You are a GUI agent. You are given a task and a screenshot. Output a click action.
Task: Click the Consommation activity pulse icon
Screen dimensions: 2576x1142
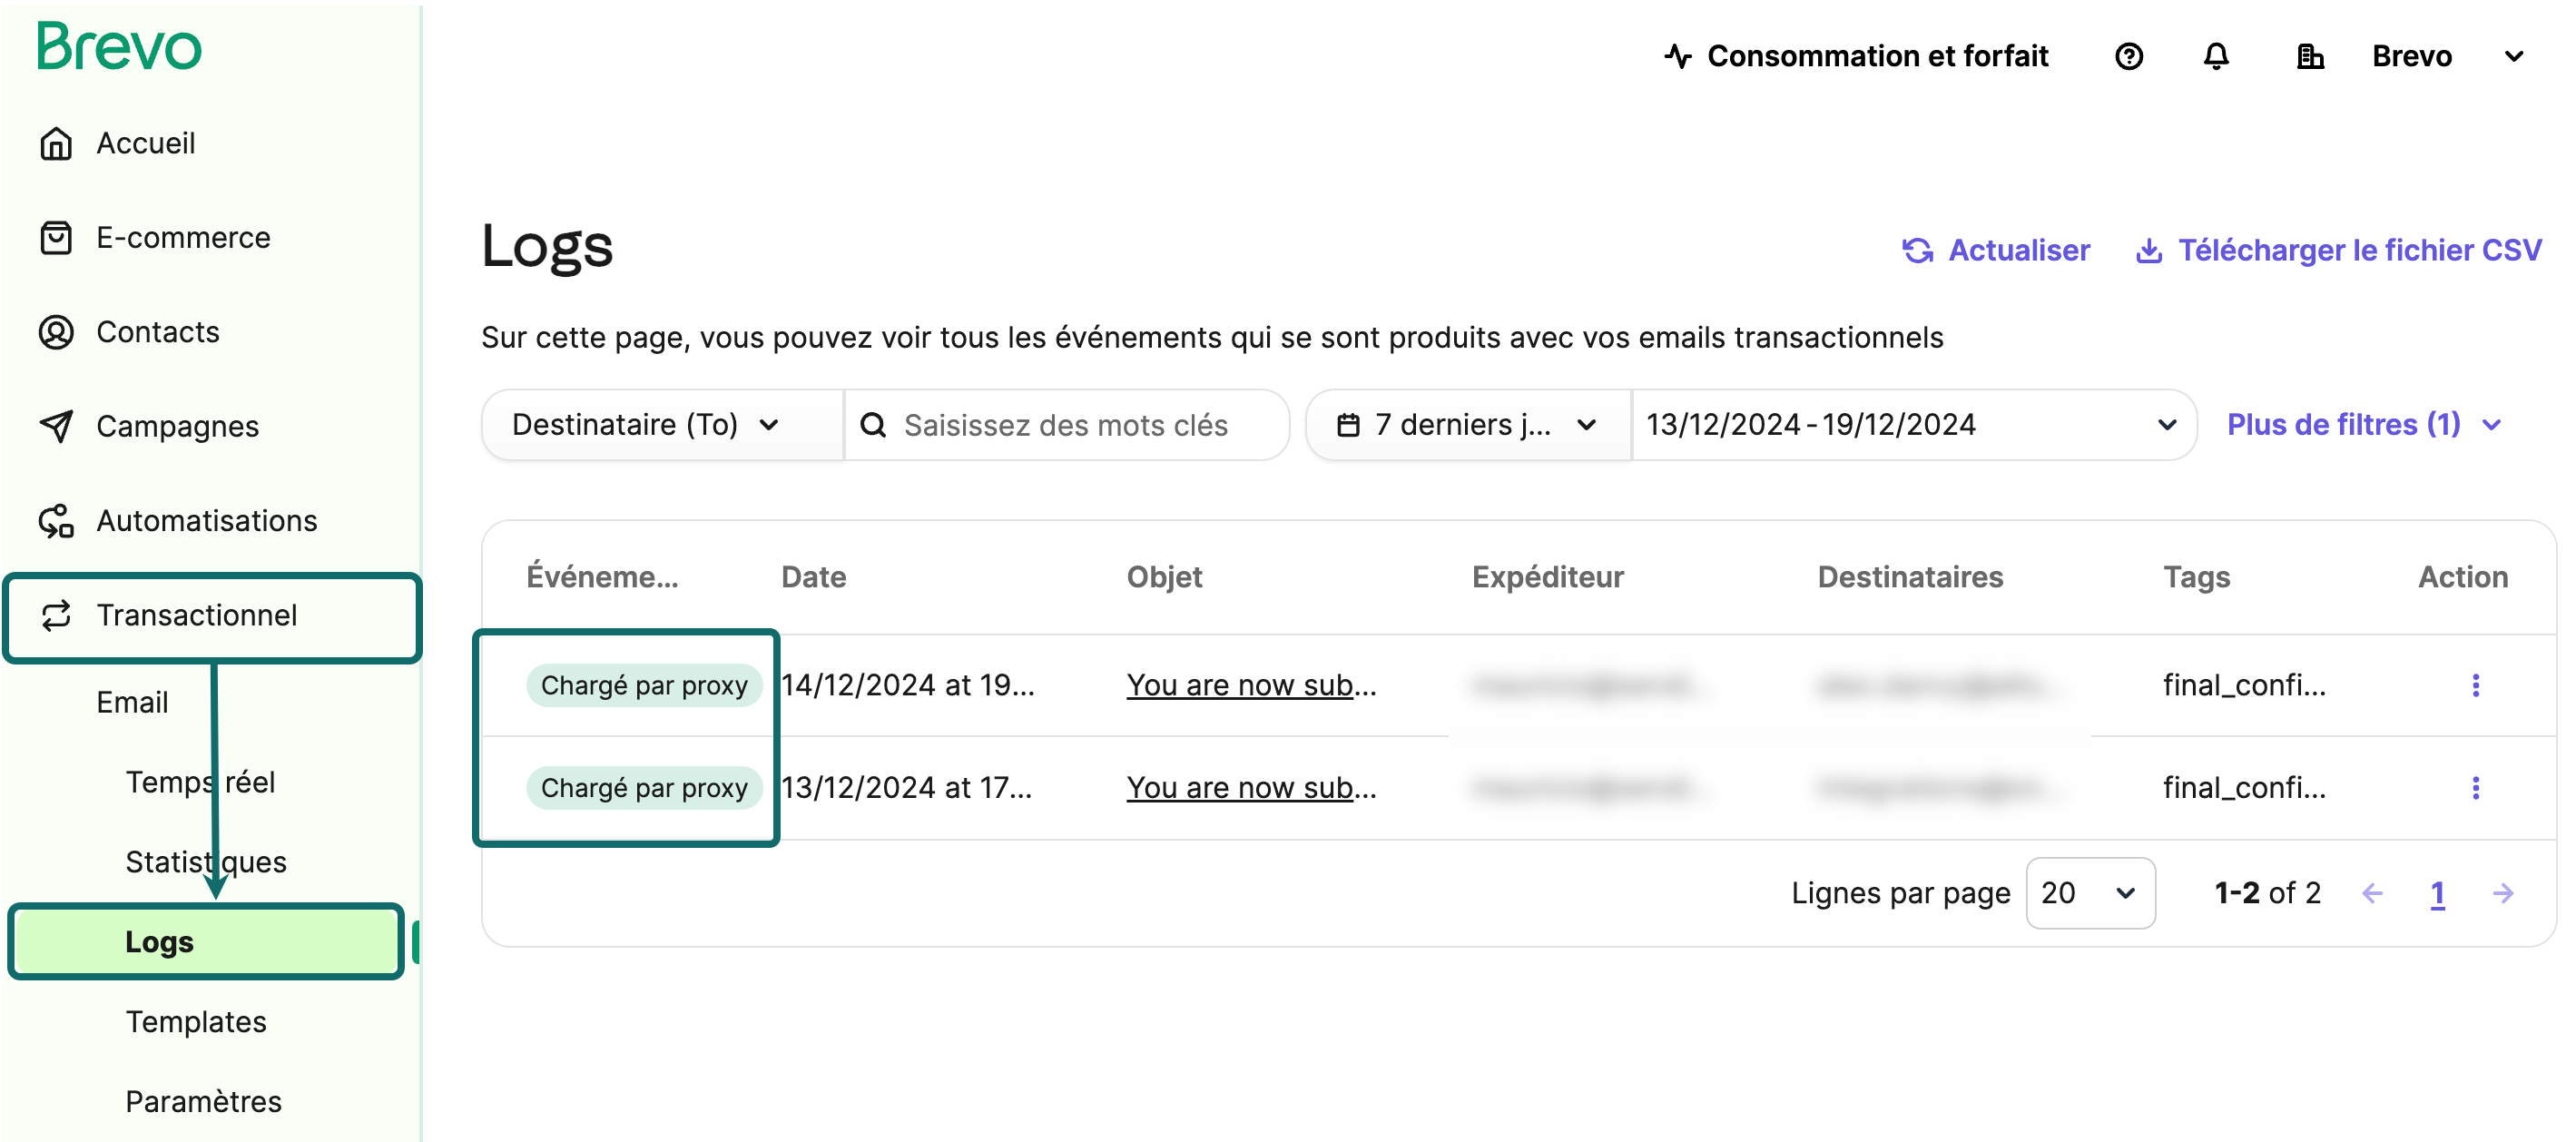click(x=1678, y=57)
